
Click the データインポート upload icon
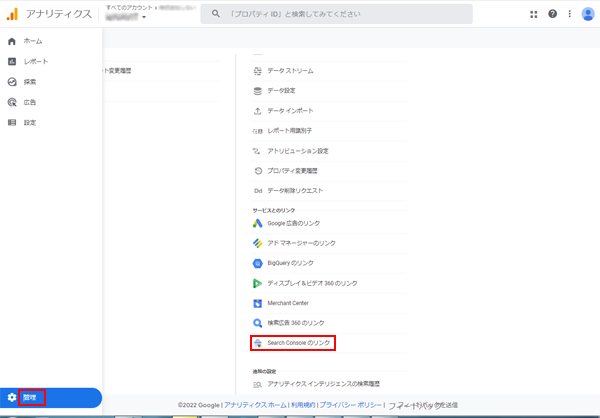(258, 111)
